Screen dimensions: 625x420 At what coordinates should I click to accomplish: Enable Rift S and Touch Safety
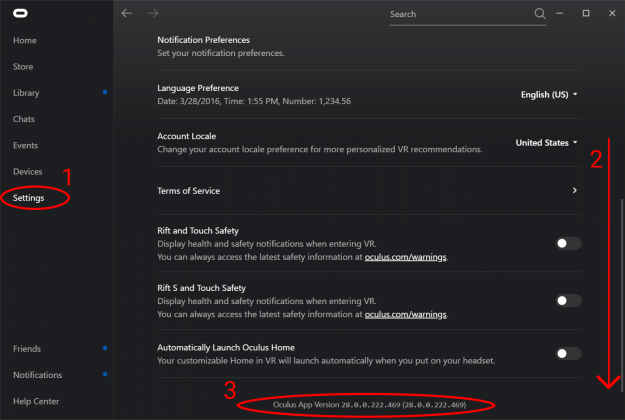click(569, 300)
